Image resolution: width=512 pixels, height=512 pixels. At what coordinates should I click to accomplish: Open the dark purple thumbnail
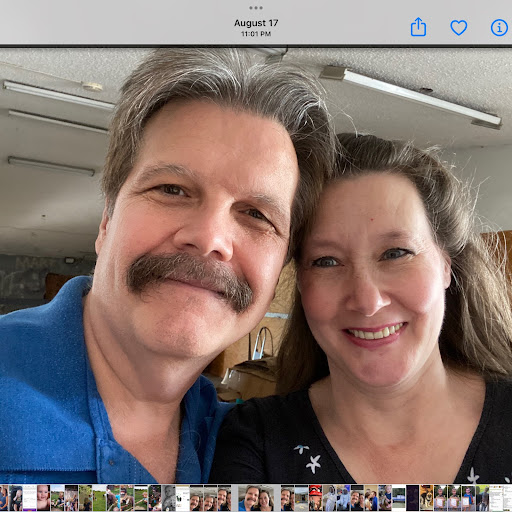[413, 498]
